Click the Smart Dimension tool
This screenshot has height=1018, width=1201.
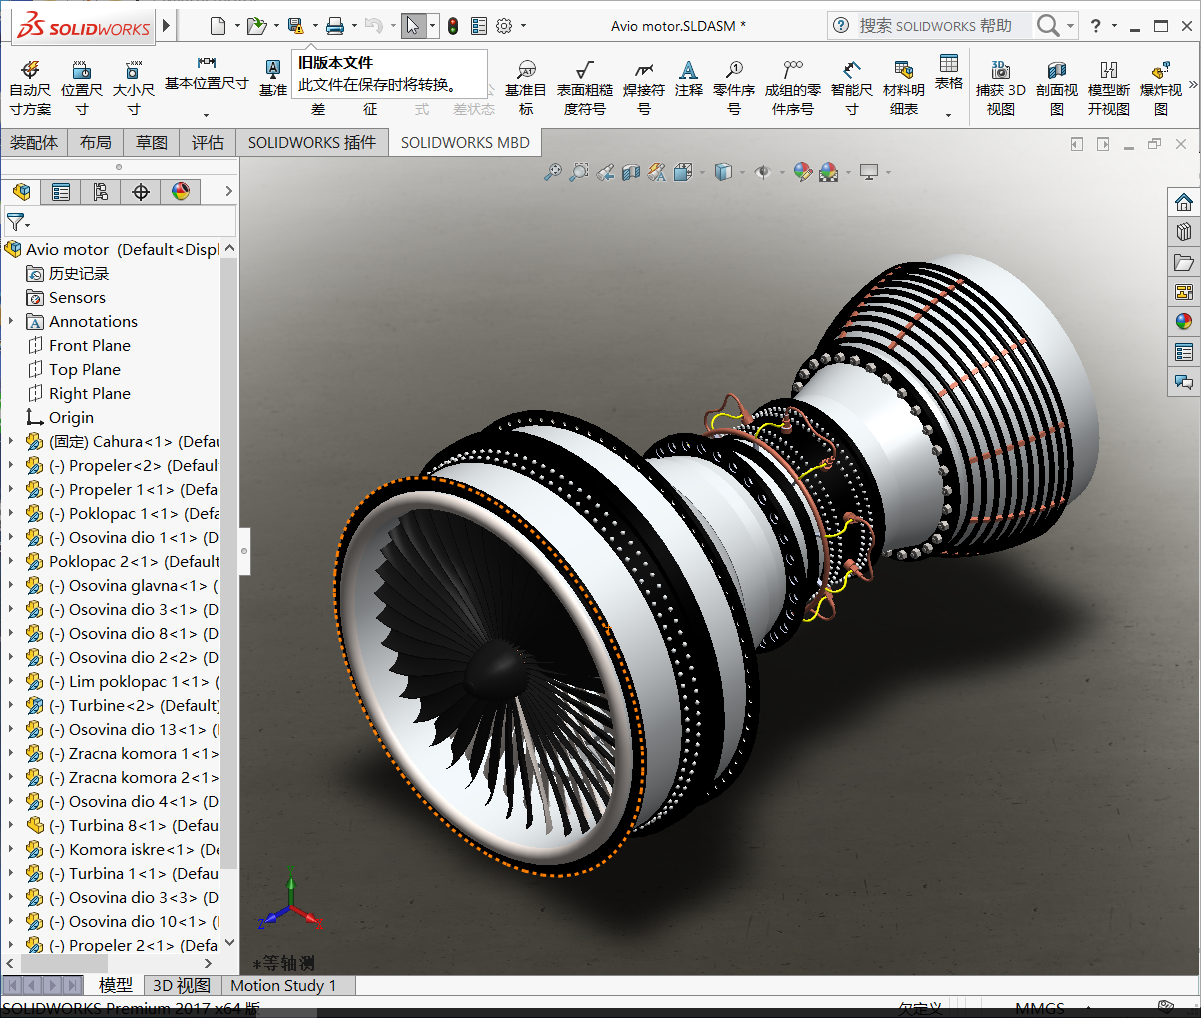(x=851, y=87)
